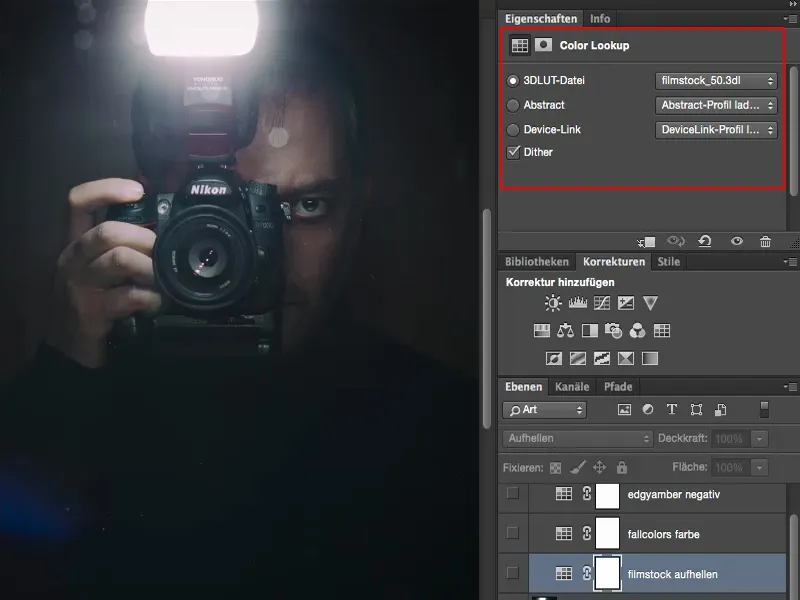Switch to the Bibliotheken tab
Screen dimensions: 800x600
pyautogui.click(x=537, y=262)
